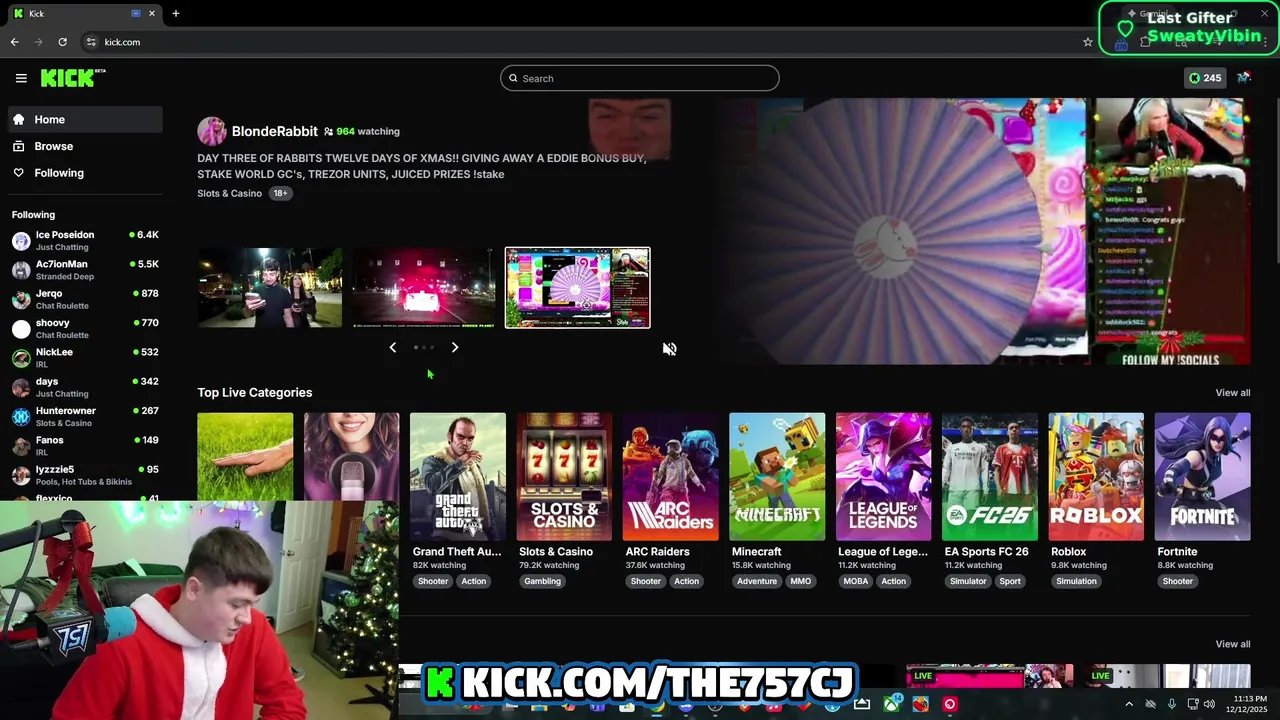
Task: Click the Shooter tag under Fortnite
Action: (1178, 581)
